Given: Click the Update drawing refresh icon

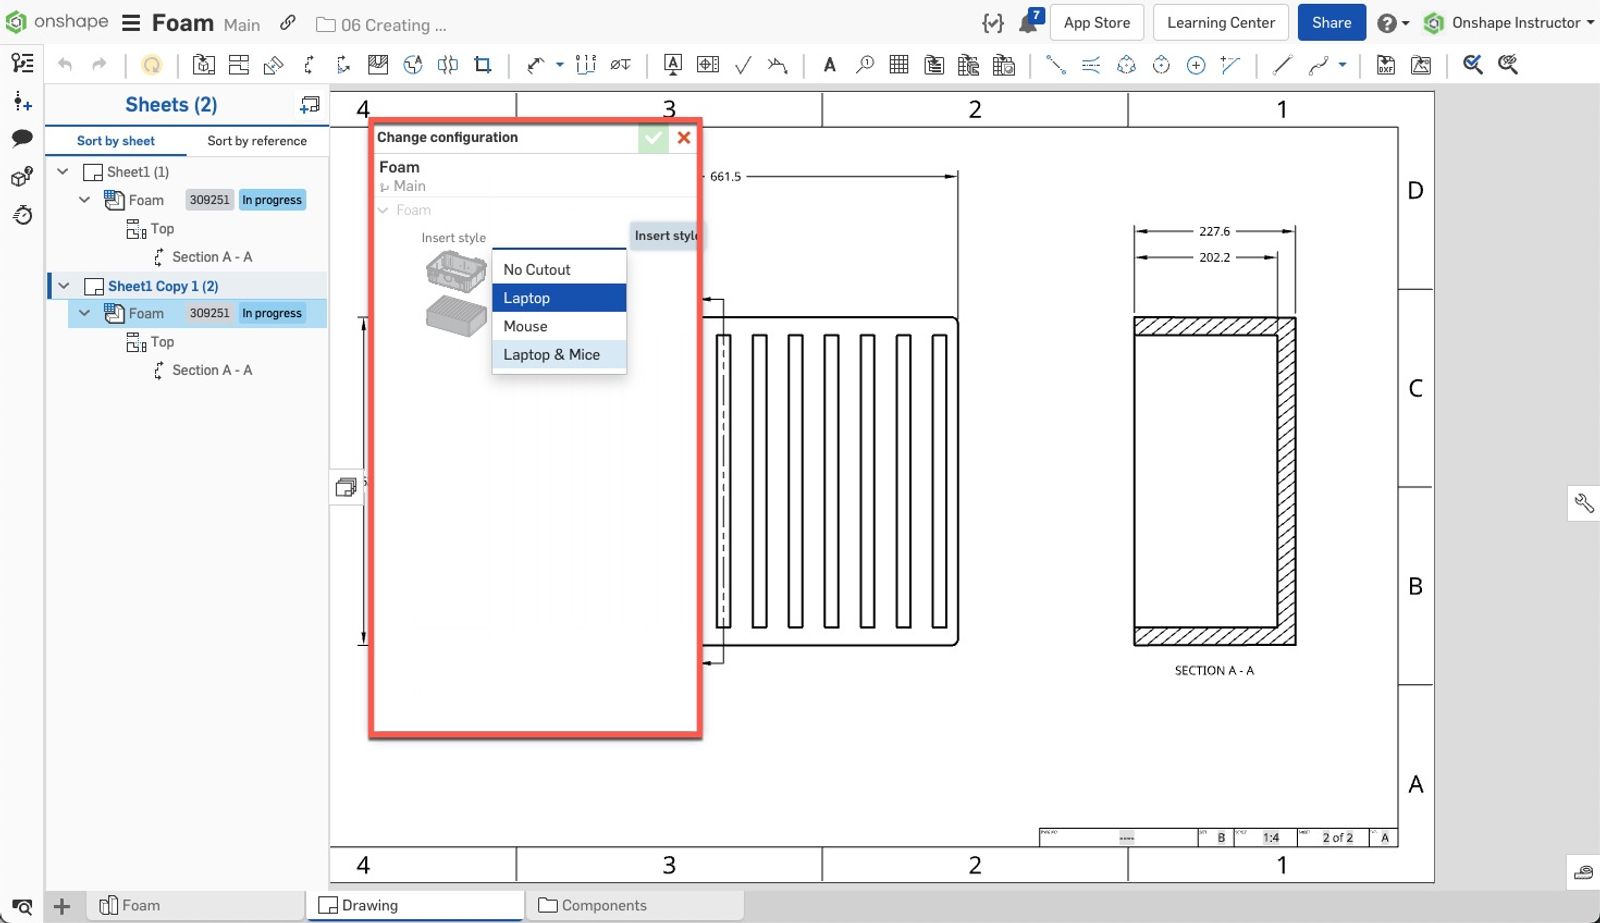Looking at the screenshot, I should (x=151, y=65).
